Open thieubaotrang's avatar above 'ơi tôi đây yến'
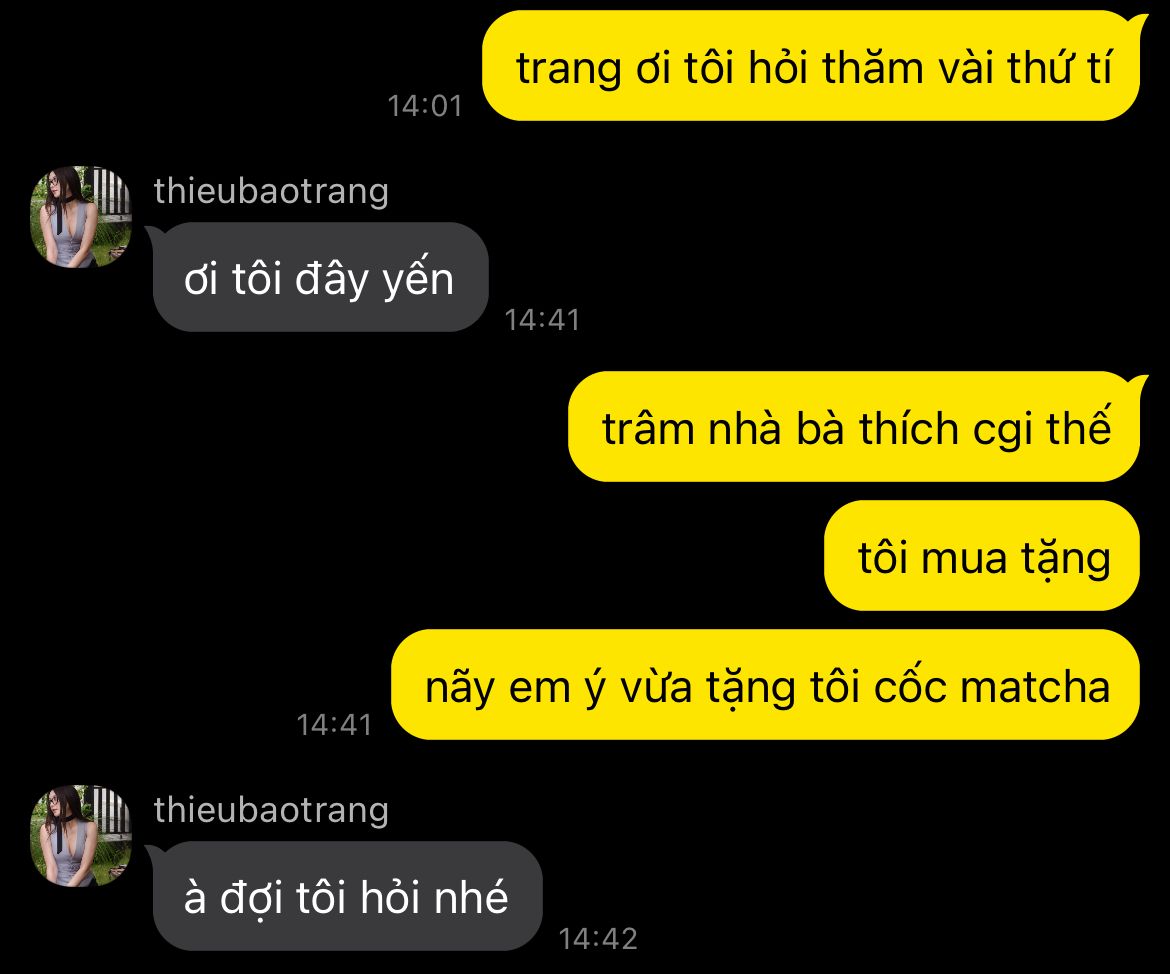This screenshot has height=974, width=1170. (x=81, y=216)
